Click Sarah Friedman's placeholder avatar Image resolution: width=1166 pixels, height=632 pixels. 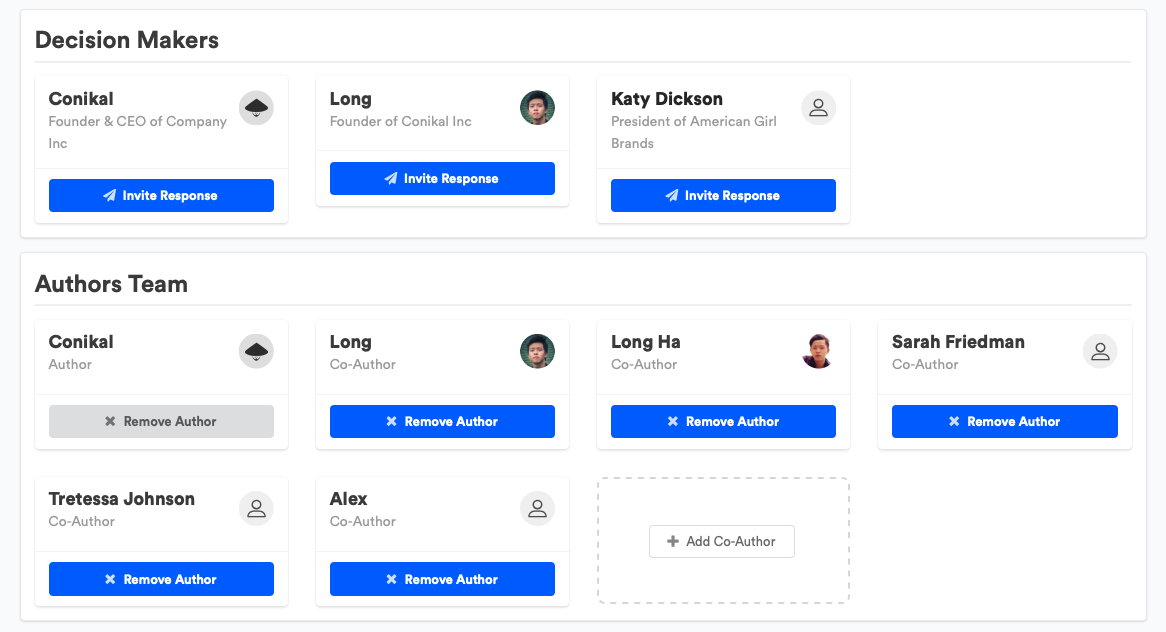[1100, 351]
